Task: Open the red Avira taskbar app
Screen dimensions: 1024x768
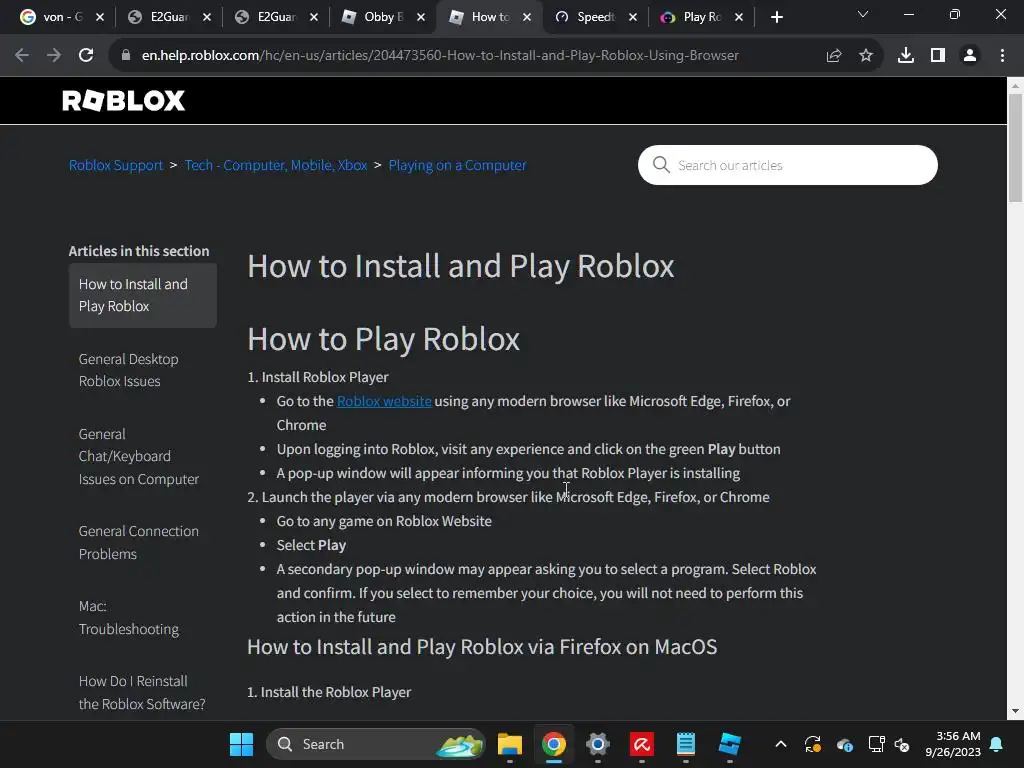Action: point(641,744)
